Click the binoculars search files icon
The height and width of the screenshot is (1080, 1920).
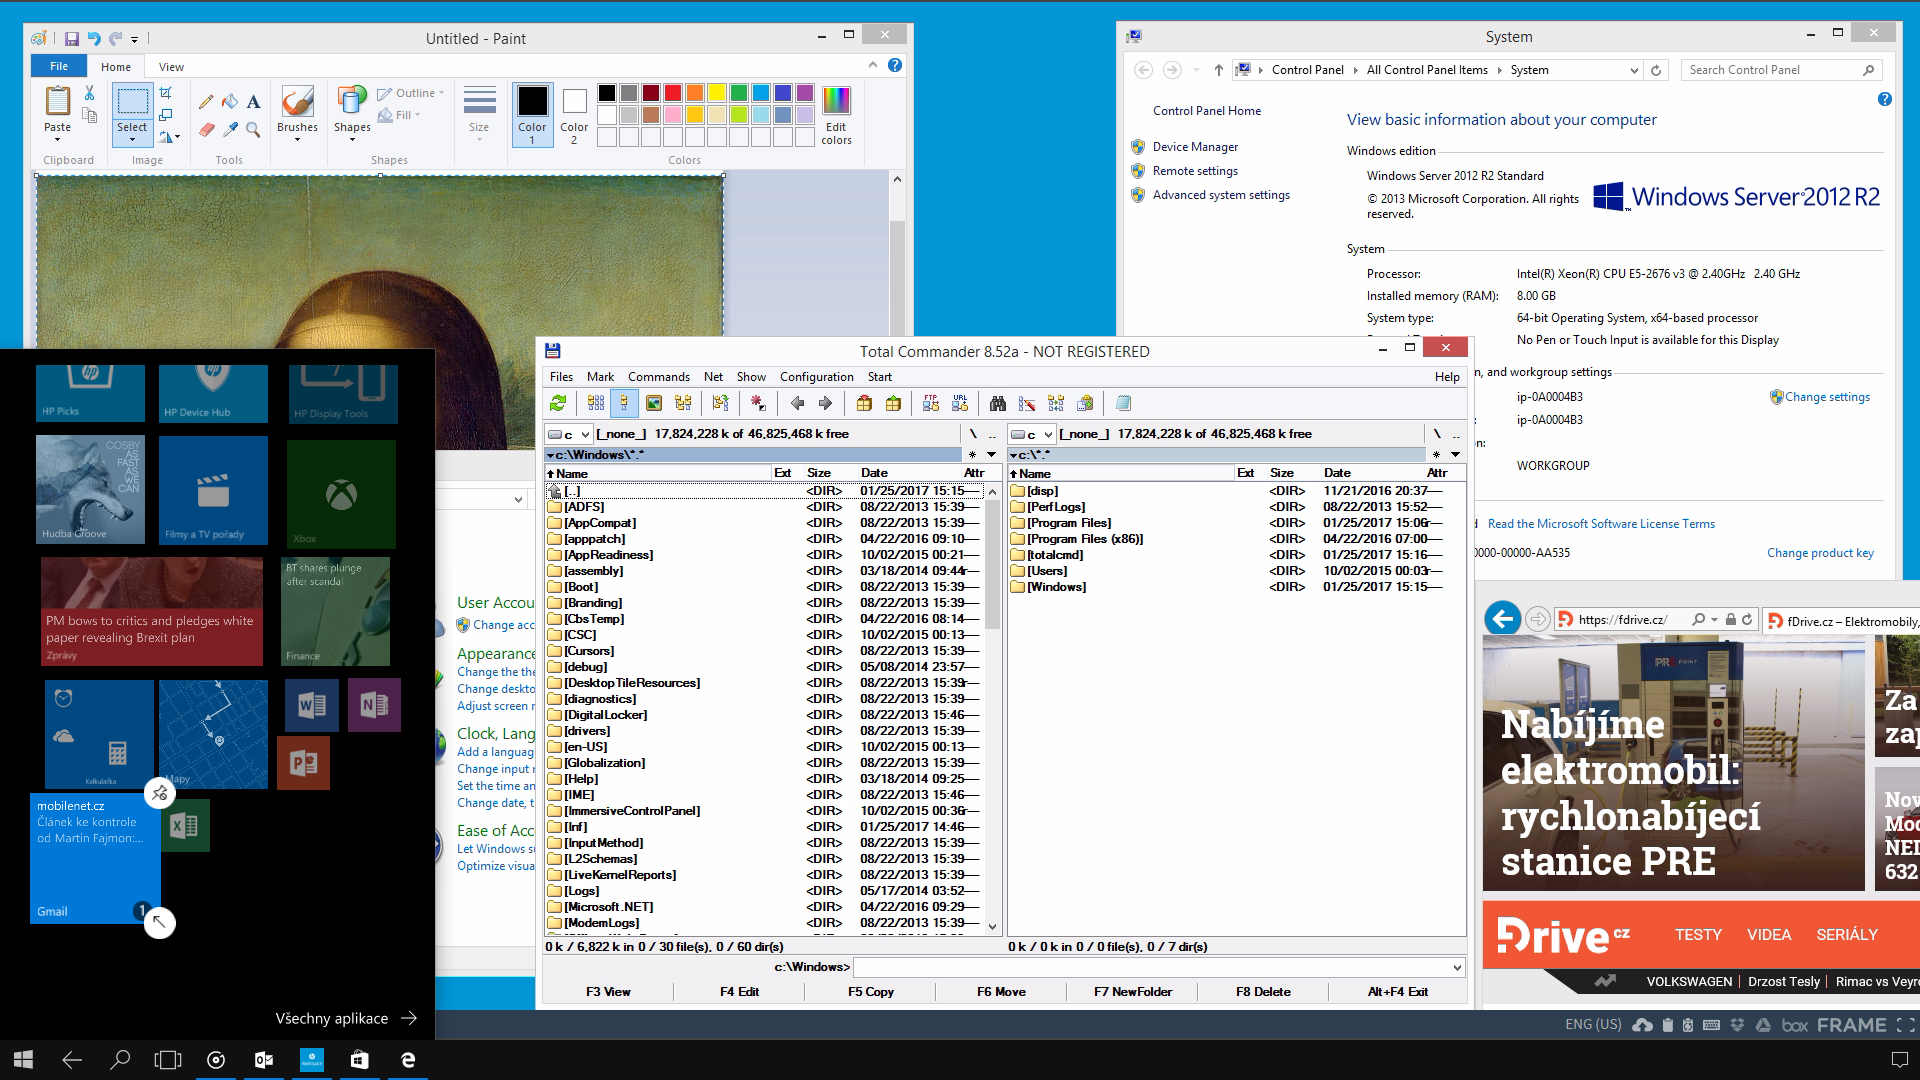click(997, 403)
